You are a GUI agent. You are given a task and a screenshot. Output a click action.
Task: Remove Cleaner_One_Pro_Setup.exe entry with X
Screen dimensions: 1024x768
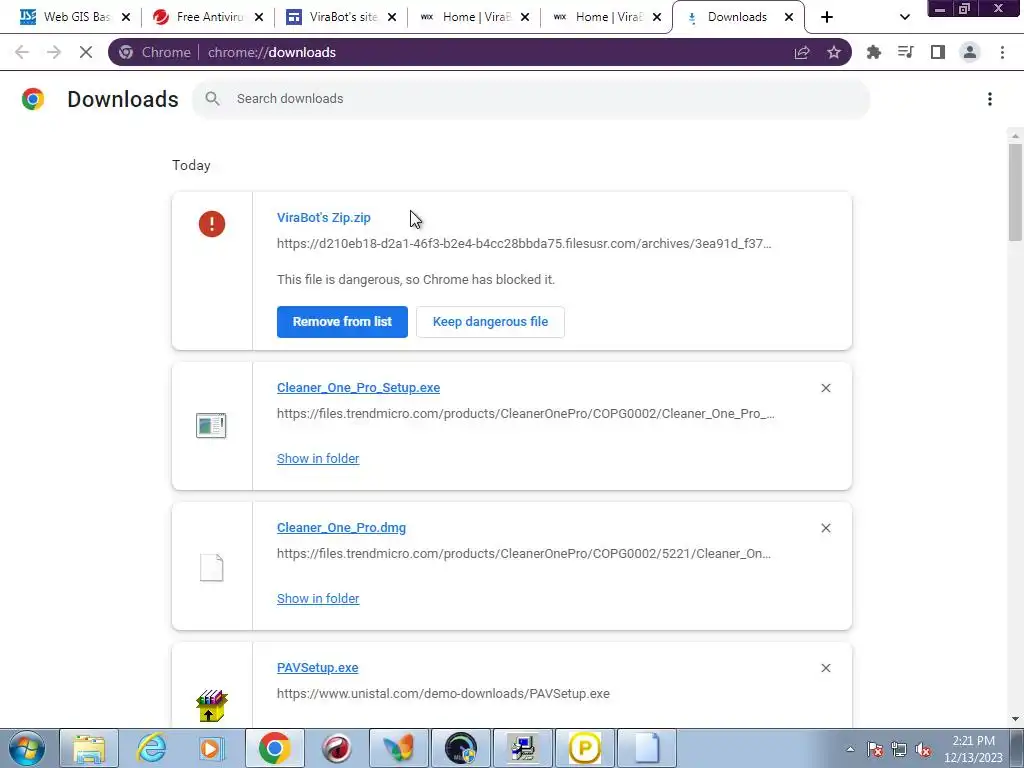click(x=825, y=388)
